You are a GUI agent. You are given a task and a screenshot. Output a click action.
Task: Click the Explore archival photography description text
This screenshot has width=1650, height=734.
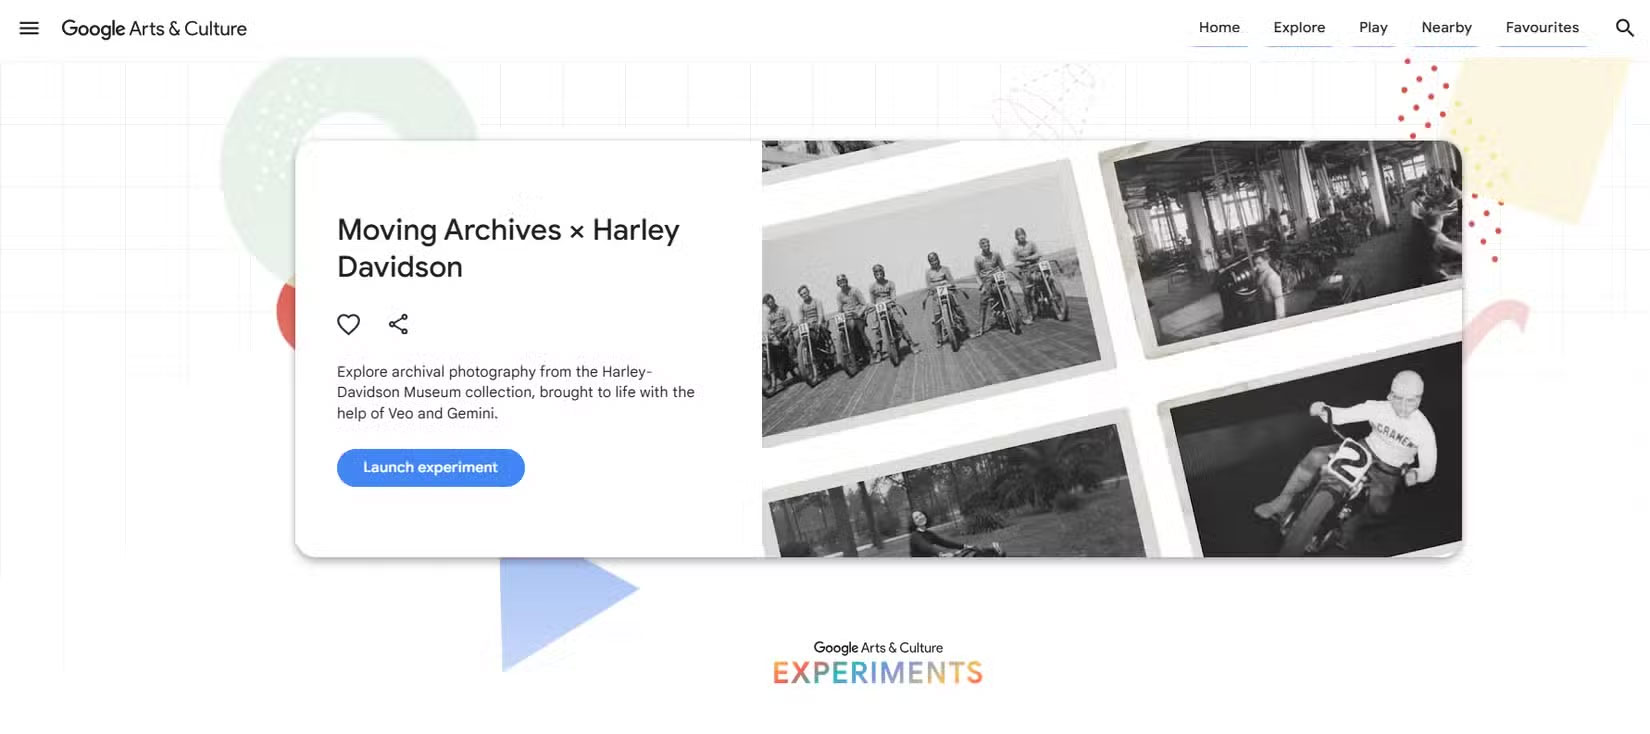coord(516,392)
